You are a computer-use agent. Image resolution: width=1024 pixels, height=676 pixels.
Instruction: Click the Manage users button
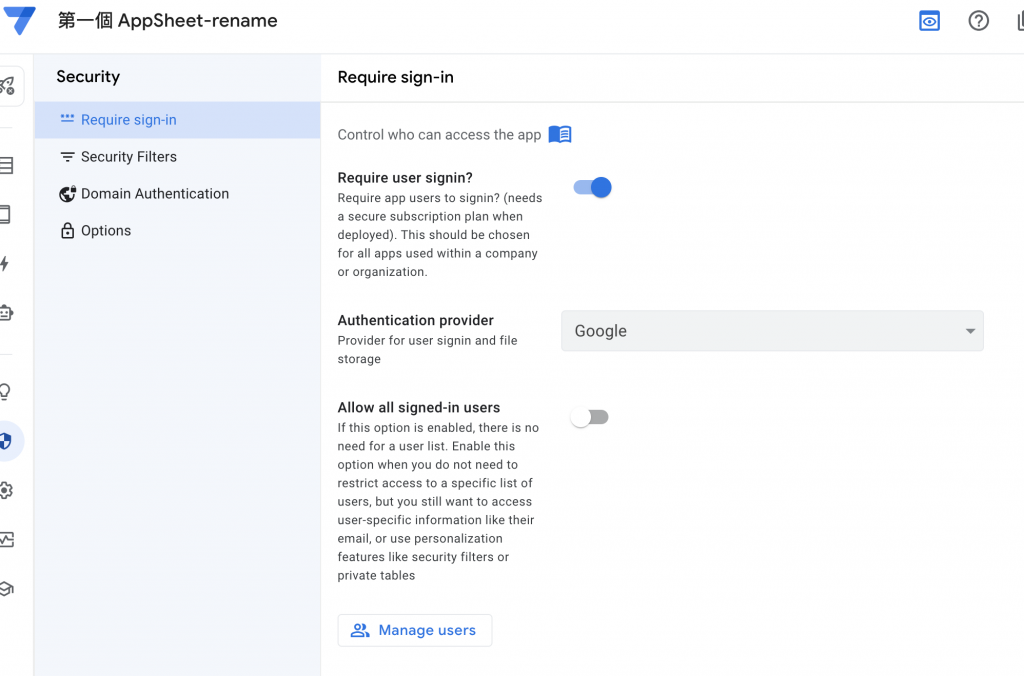point(414,630)
